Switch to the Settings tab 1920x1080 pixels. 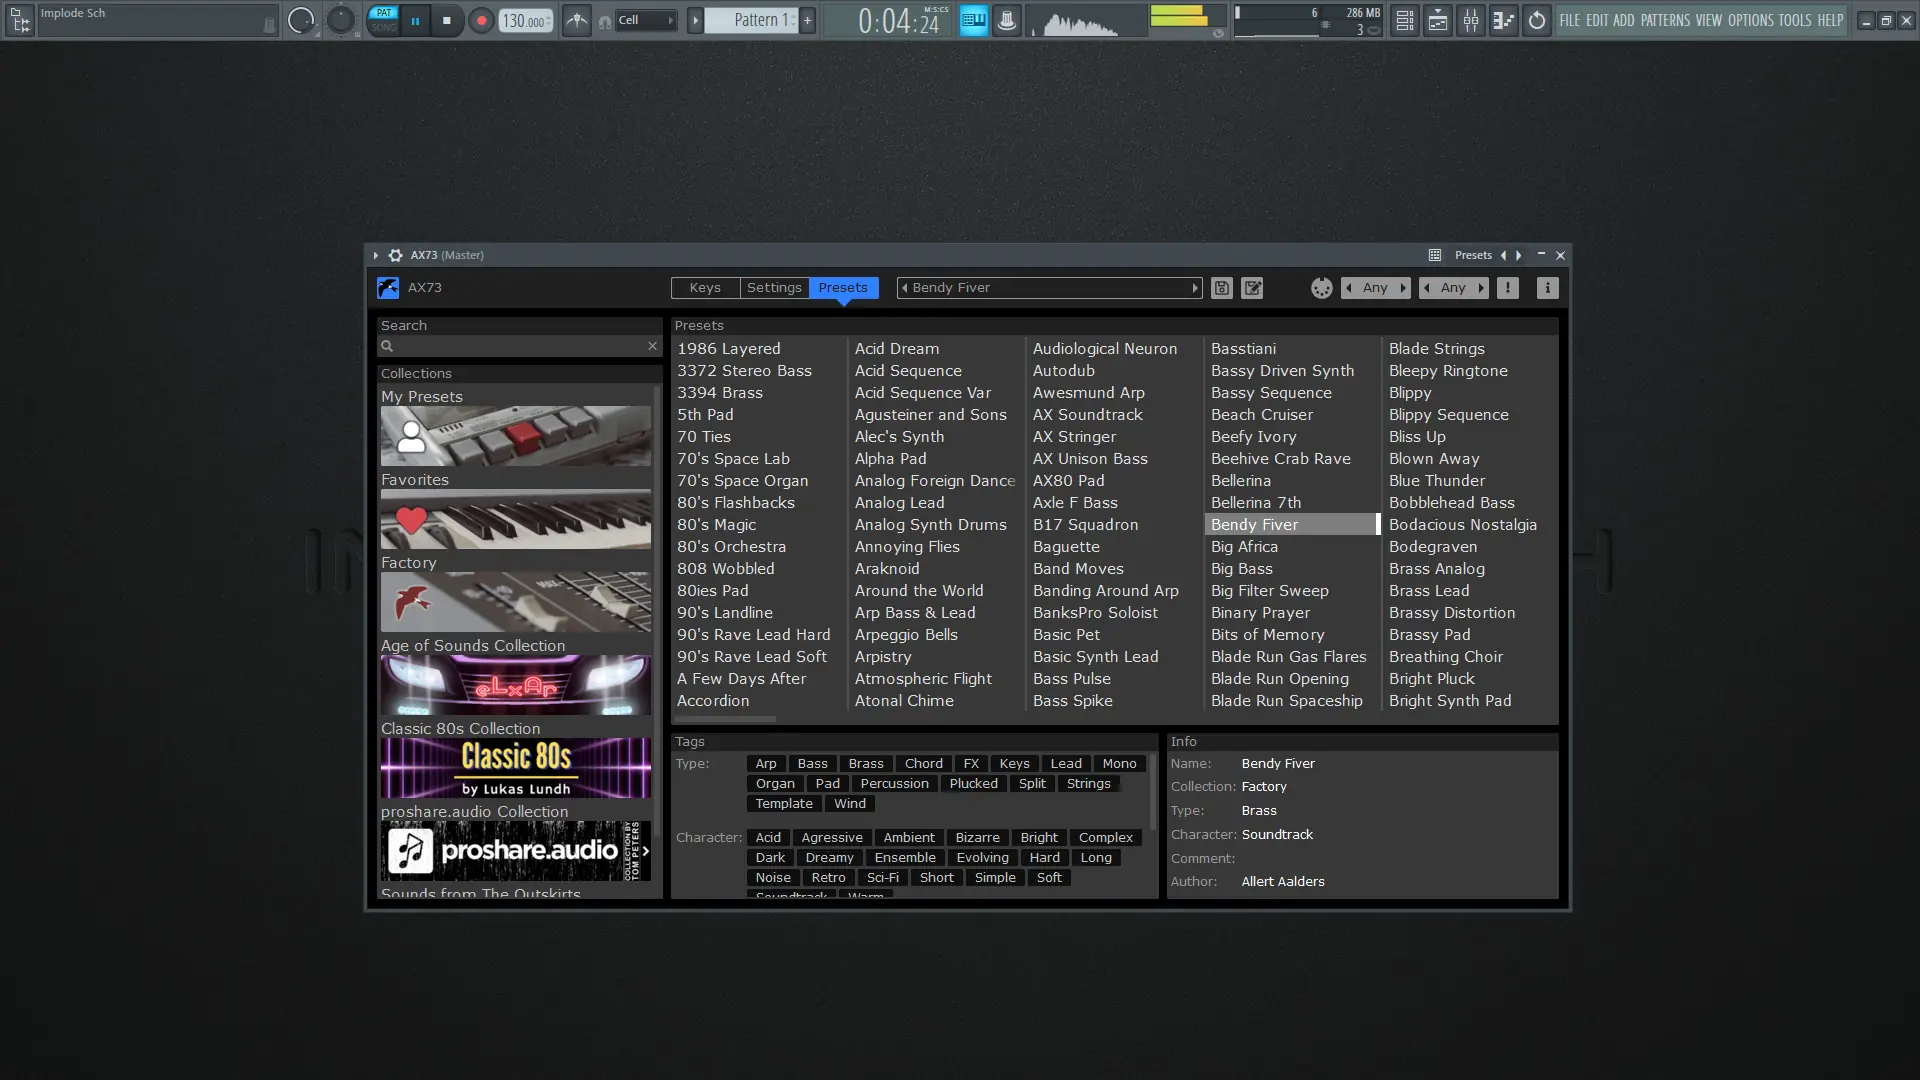774,288
